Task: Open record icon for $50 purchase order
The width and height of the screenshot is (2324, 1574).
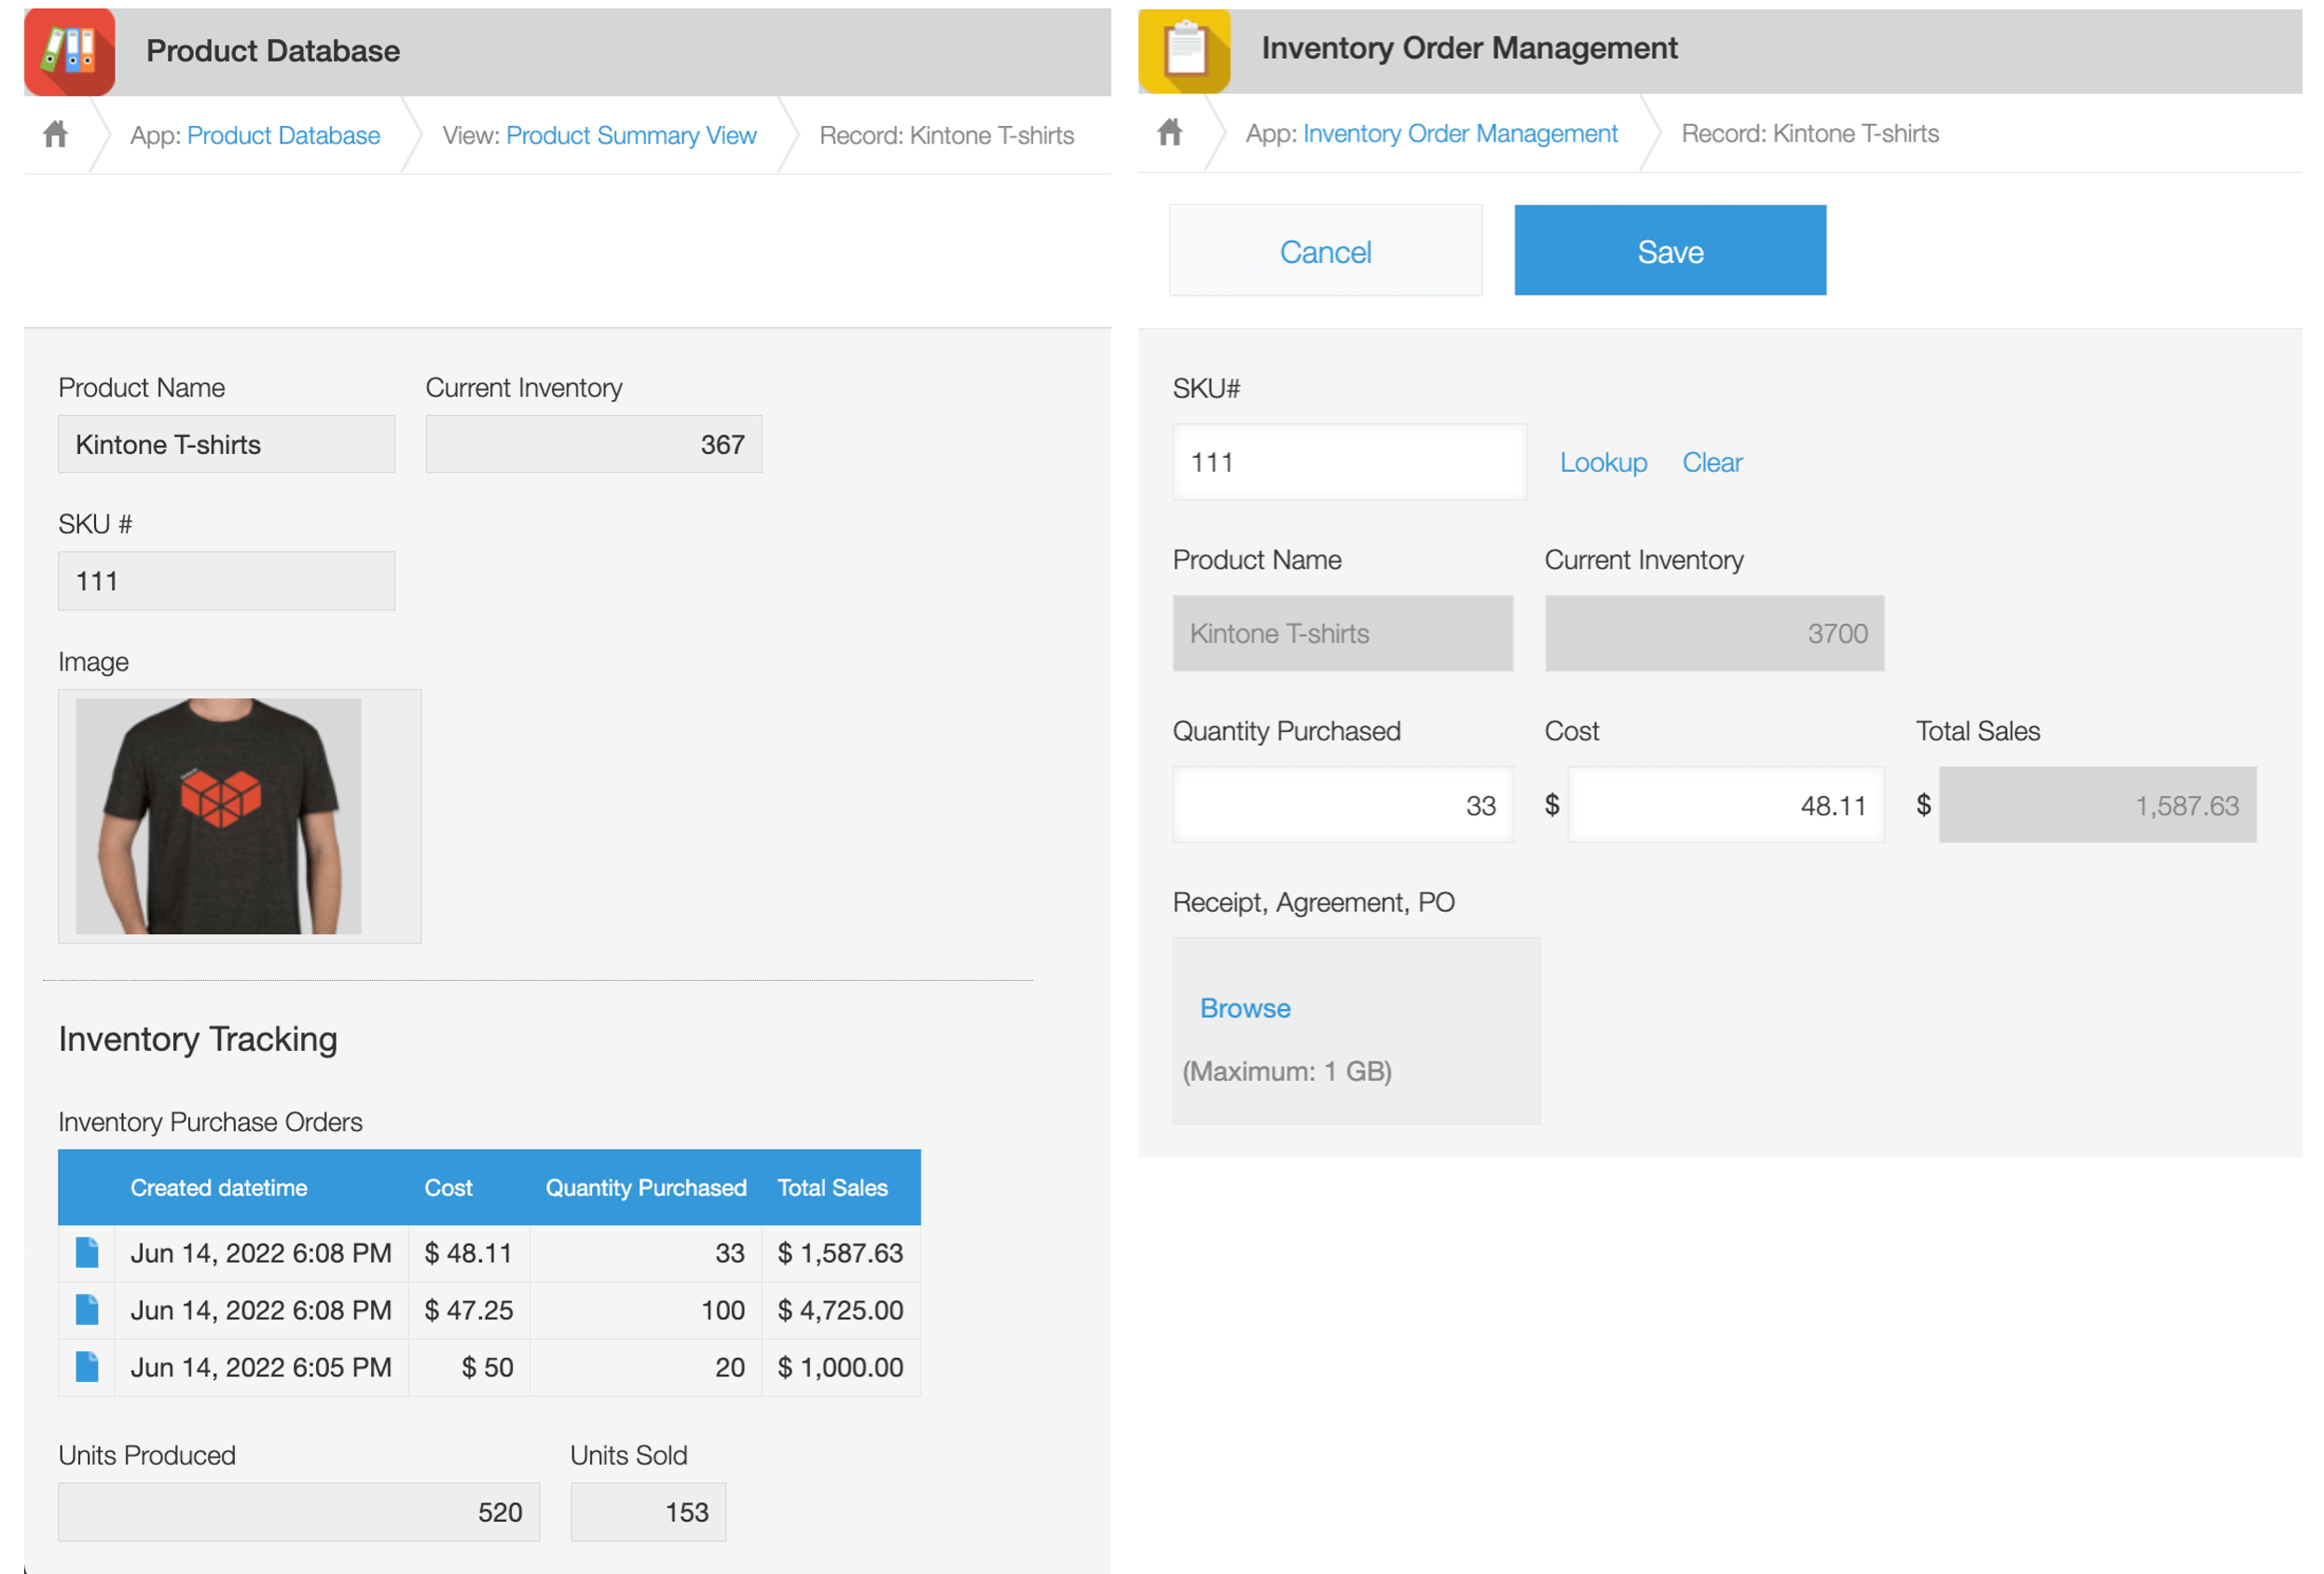Action: click(87, 1367)
